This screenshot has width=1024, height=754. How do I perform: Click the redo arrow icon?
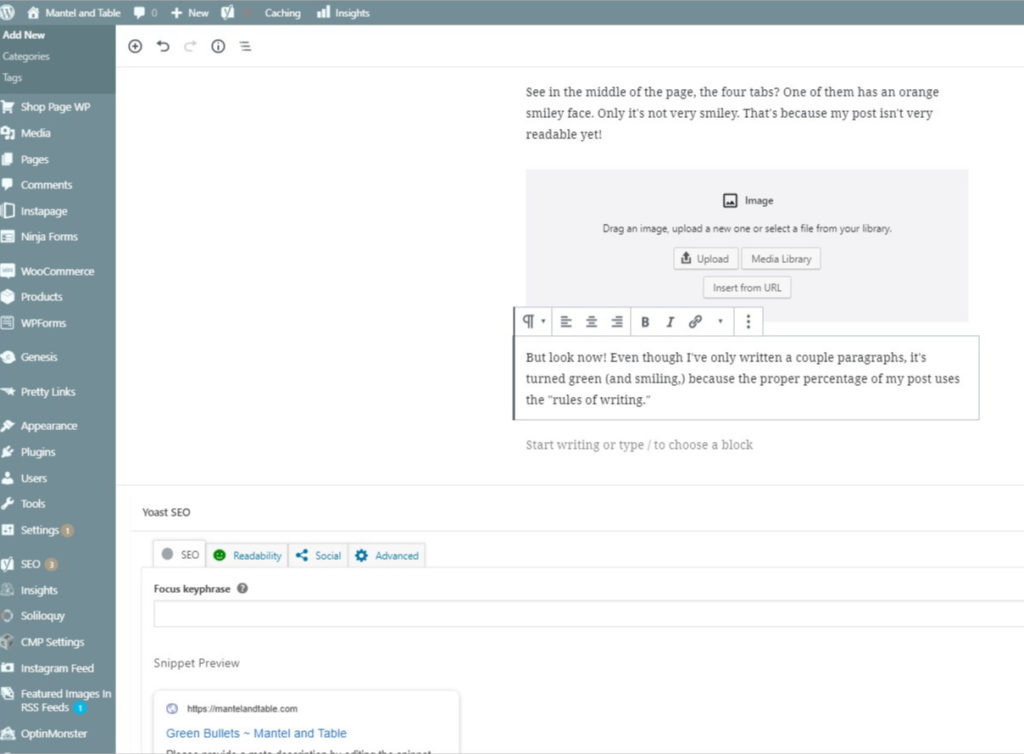click(190, 46)
